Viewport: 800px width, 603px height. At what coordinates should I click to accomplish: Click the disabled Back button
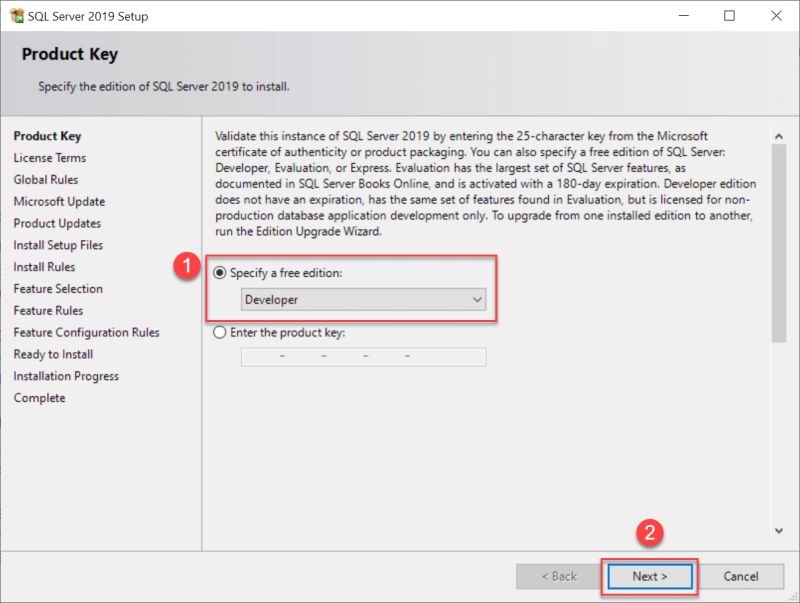pyautogui.click(x=560, y=576)
